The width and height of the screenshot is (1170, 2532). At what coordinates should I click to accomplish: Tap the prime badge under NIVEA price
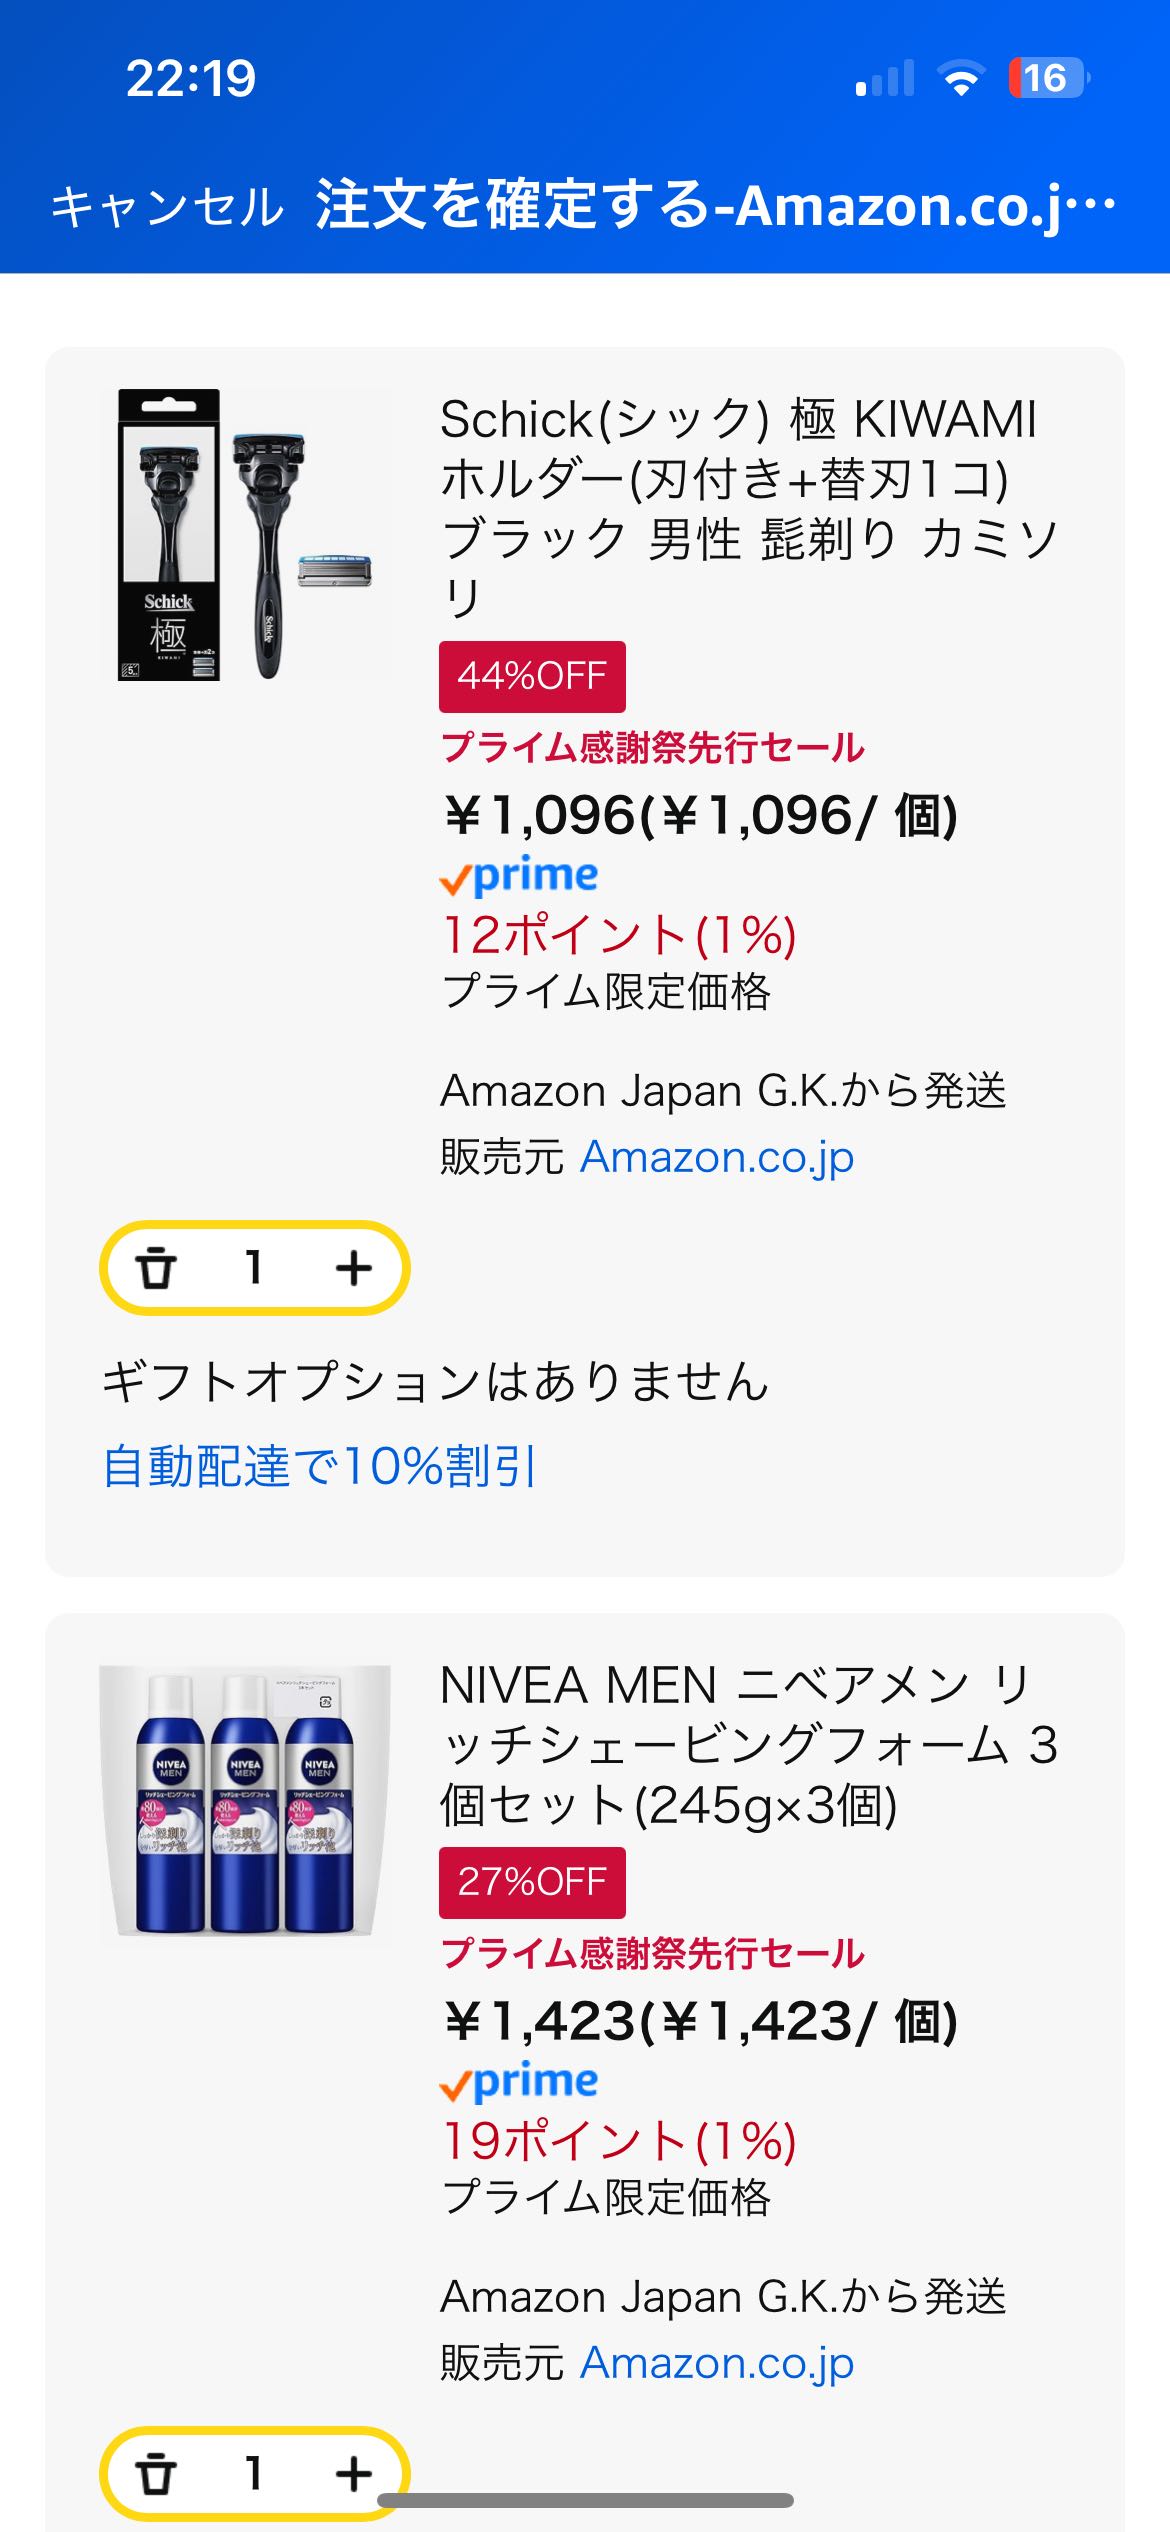click(x=519, y=2083)
